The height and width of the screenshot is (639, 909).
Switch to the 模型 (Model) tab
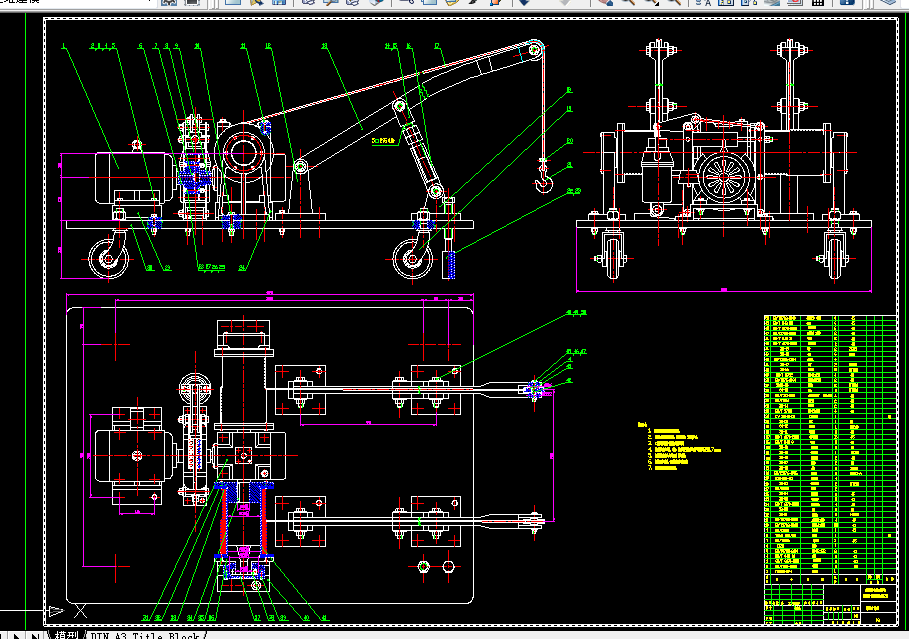tap(66, 635)
